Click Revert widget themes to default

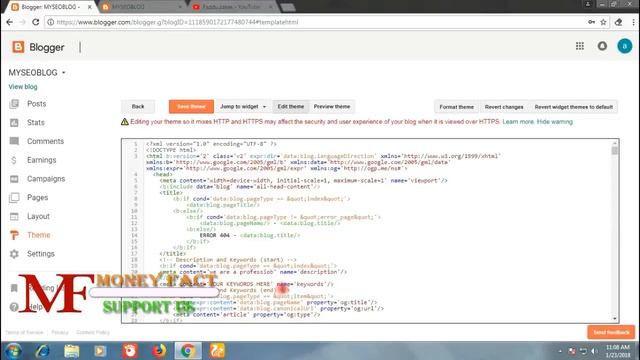coord(573,107)
